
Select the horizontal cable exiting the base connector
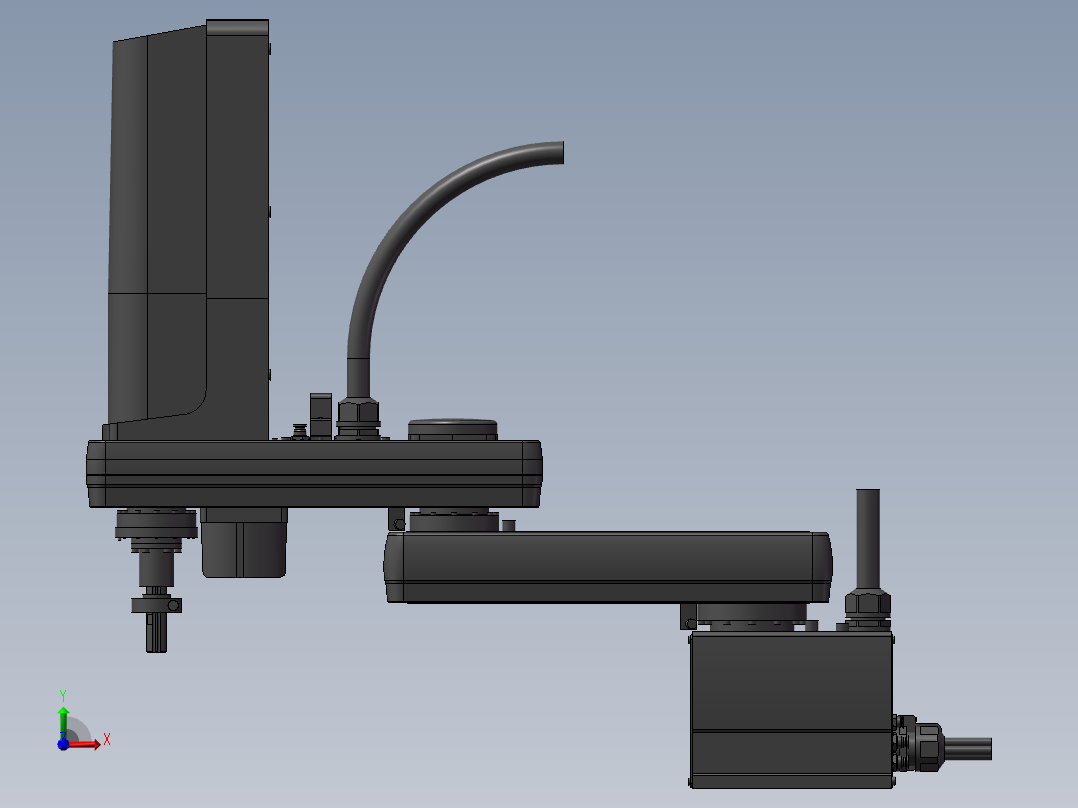(x=968, y=748)
